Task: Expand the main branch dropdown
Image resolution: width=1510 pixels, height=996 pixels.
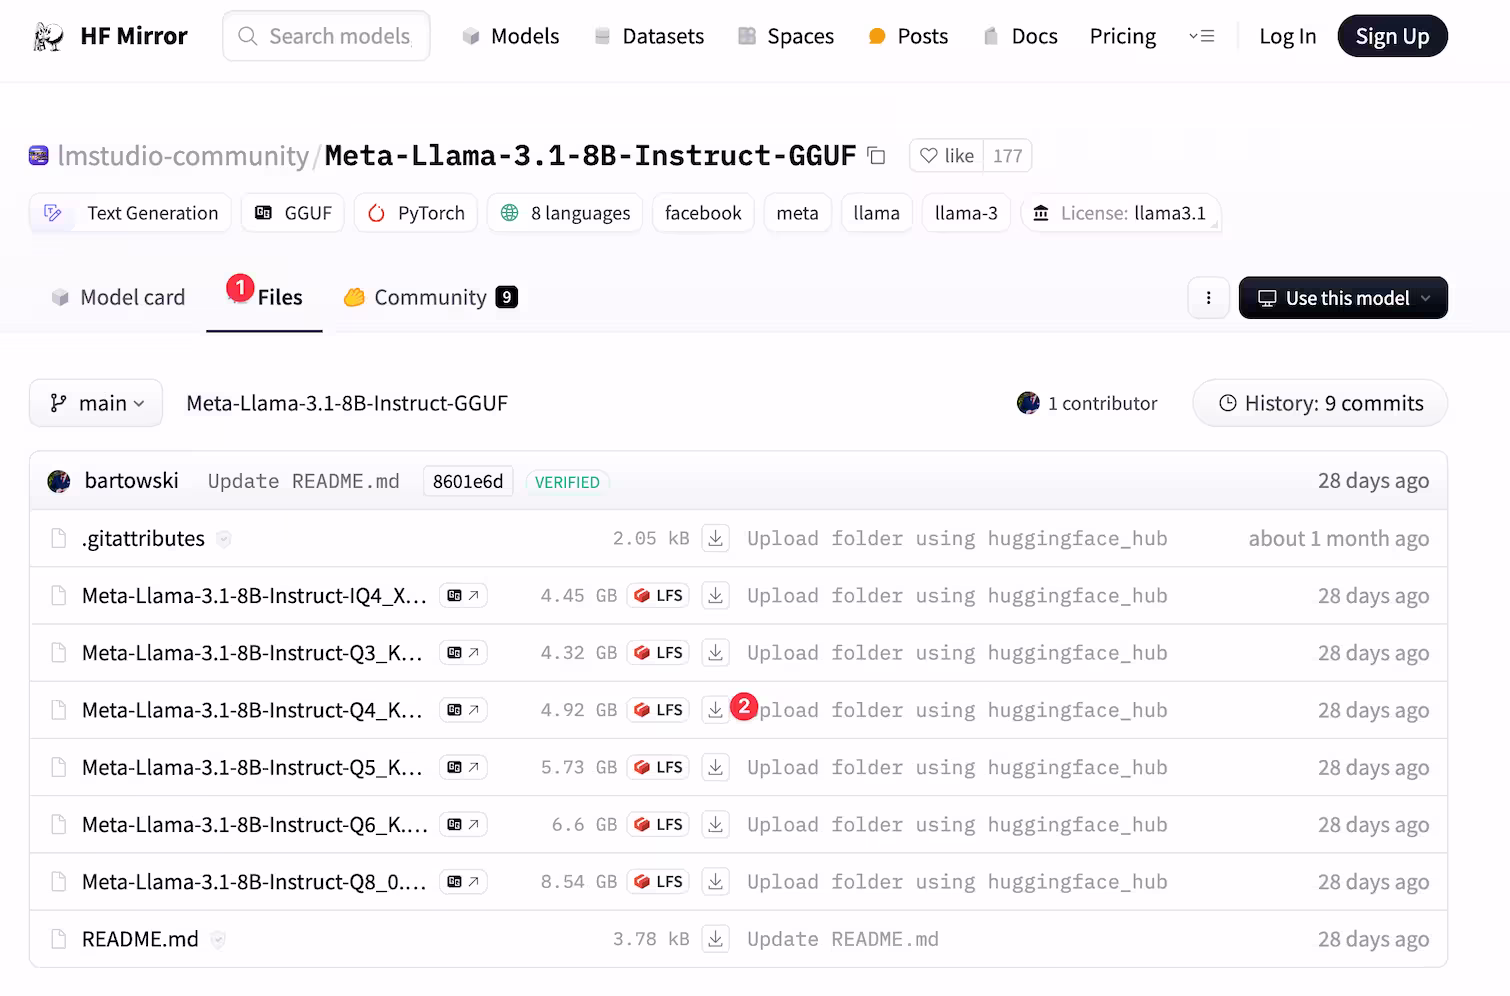Action: coord(96,403)
